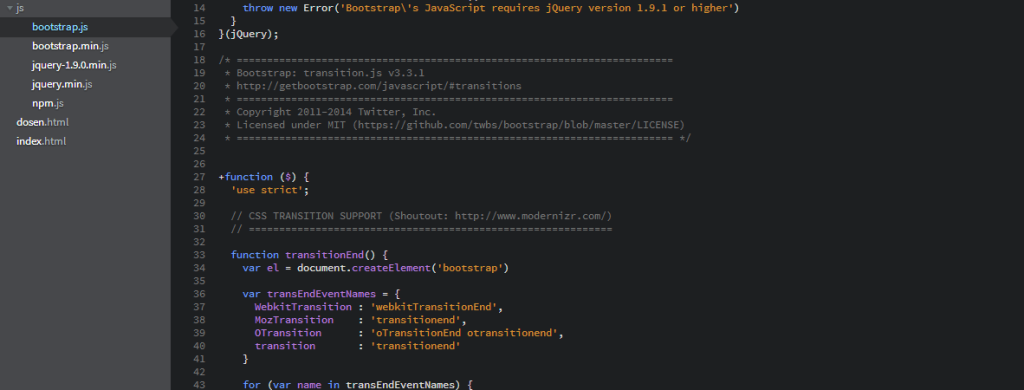Select the js folder name
Viewport: 1024px width, 390px height.
coord(20,8)
